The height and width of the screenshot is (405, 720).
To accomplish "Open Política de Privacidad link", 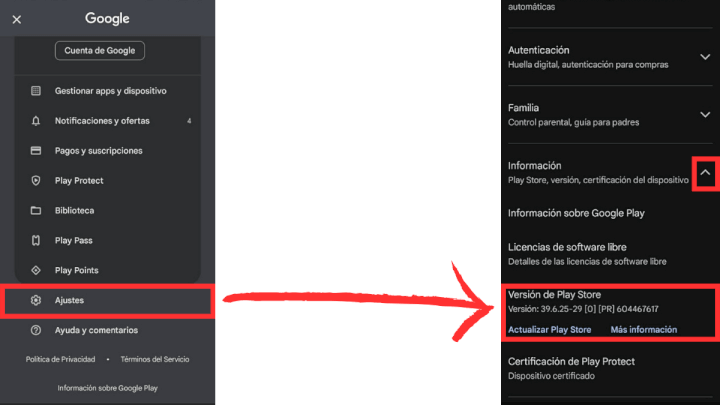I will coord(61,359).
